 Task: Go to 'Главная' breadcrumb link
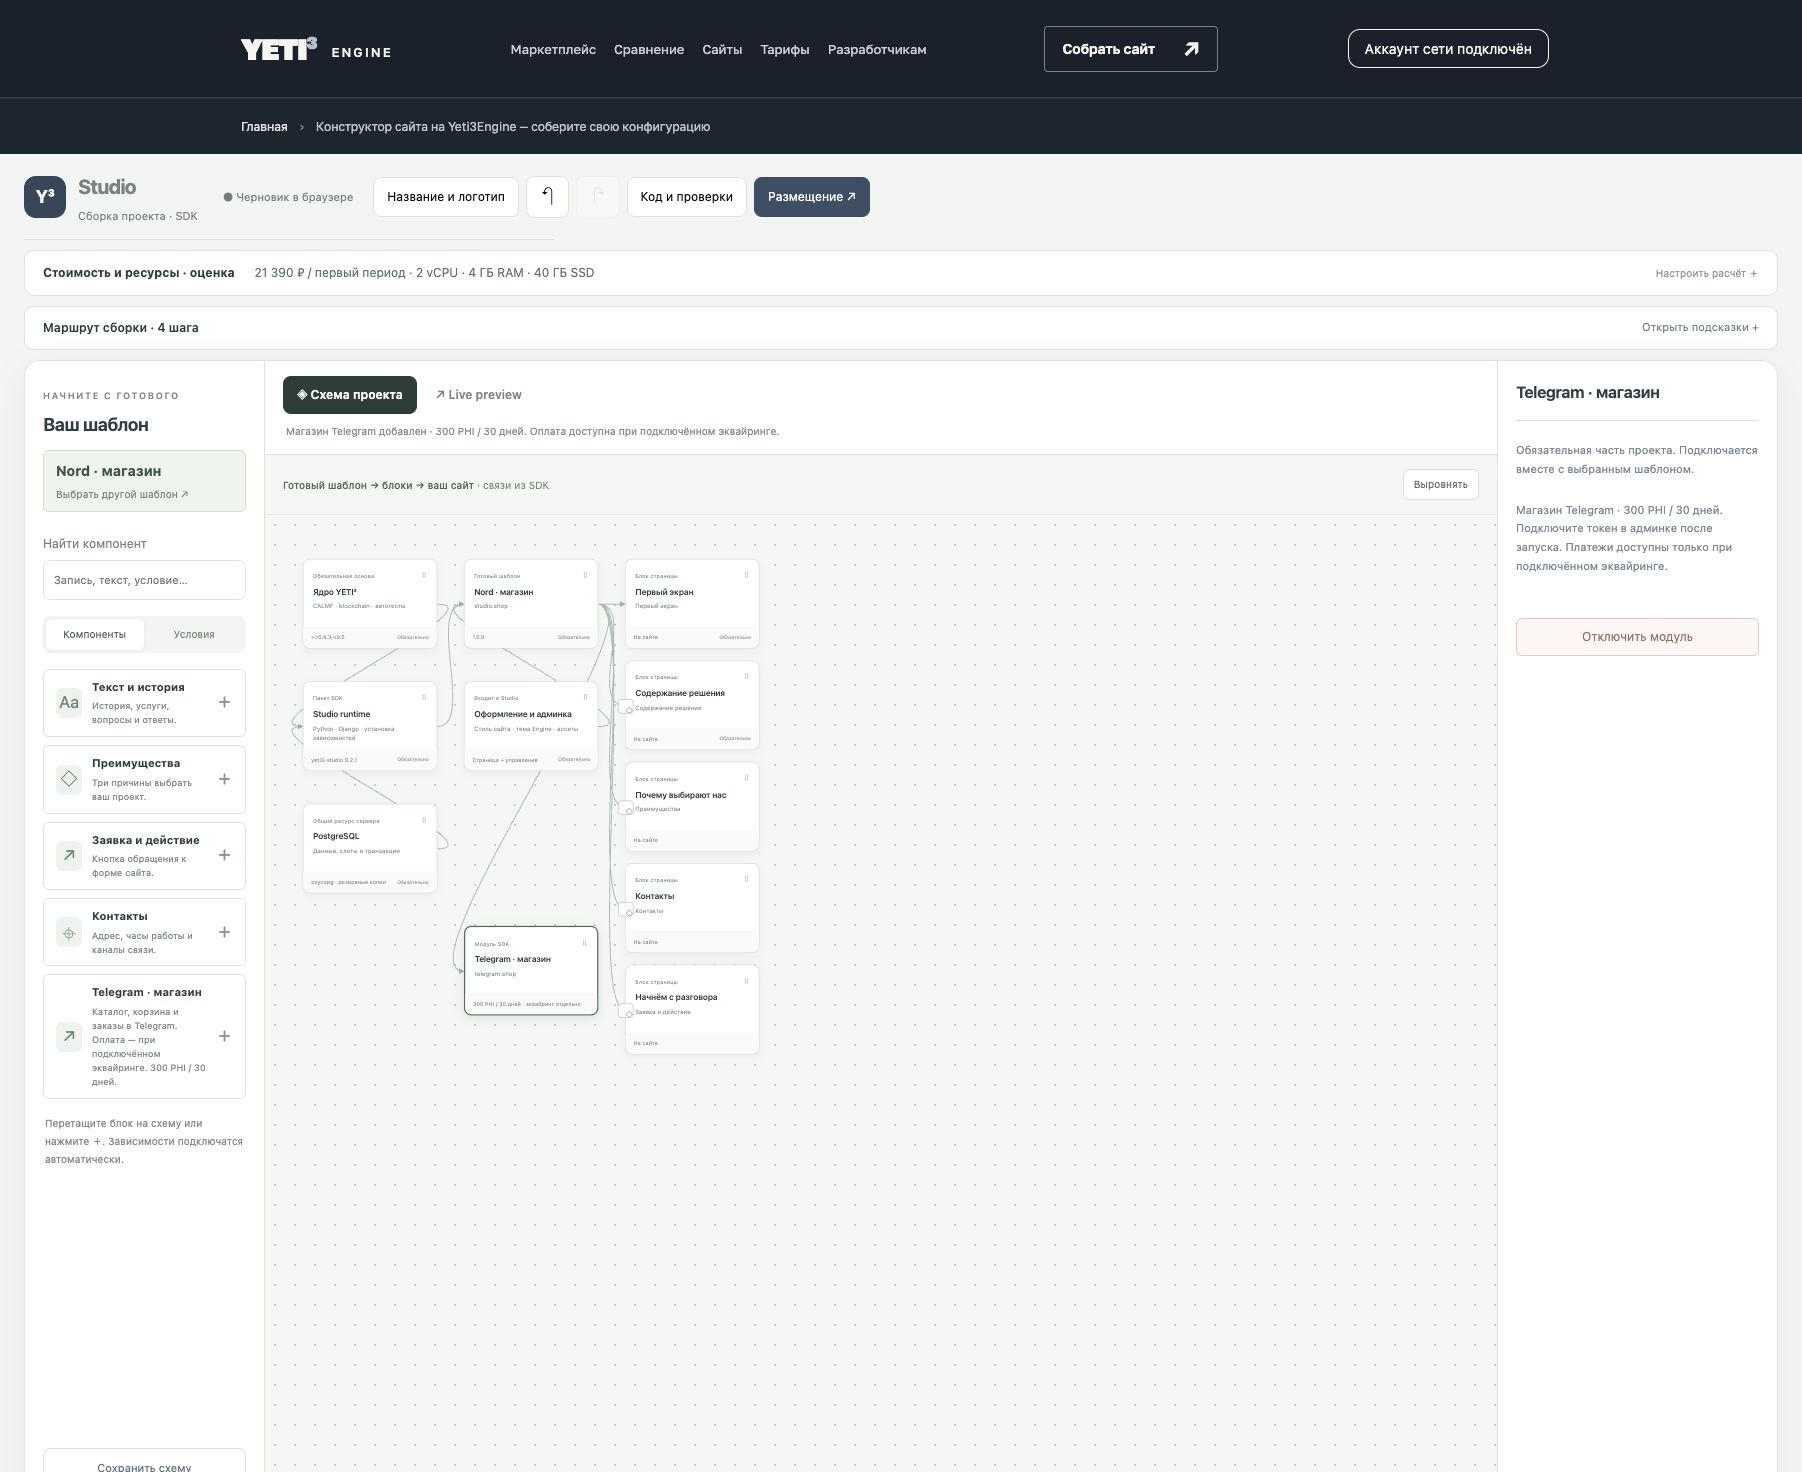tap(264, 127)
